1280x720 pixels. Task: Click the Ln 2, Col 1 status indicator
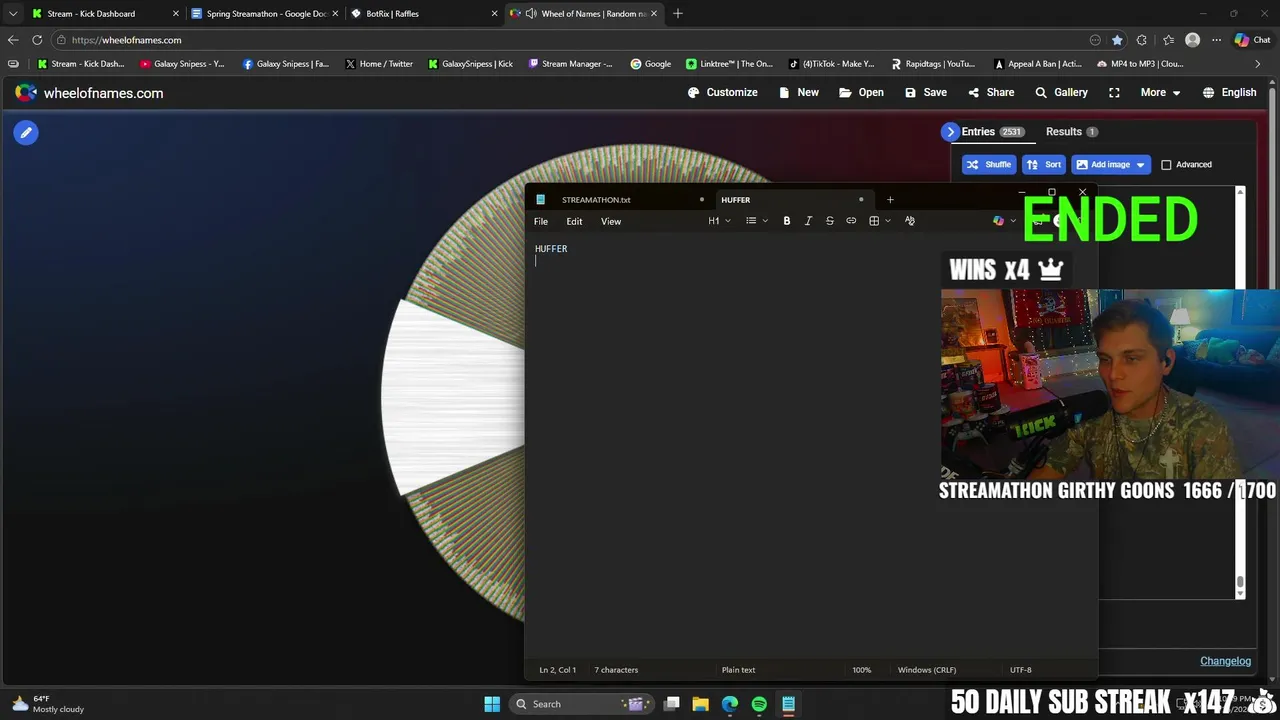(x=558, y=670)
